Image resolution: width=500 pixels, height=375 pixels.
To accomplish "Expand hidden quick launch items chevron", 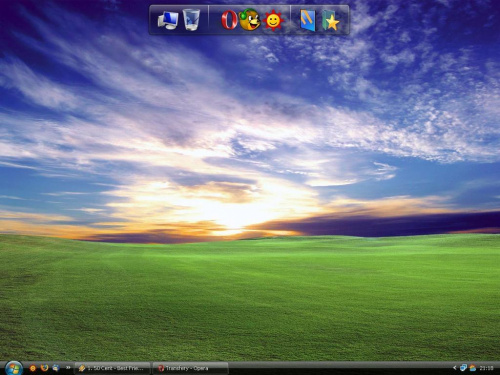I will (x=68, y=367).
